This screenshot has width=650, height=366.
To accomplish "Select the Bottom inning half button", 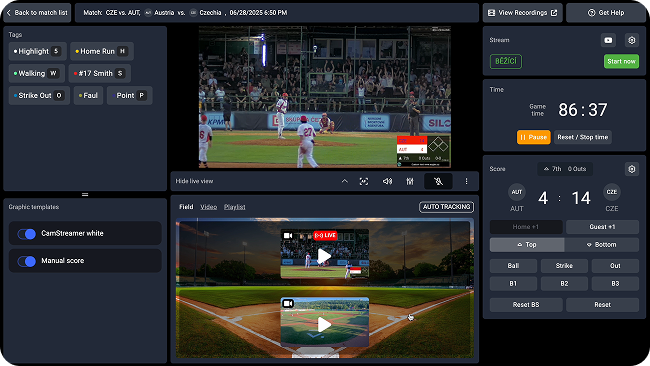I will (601, 245).
